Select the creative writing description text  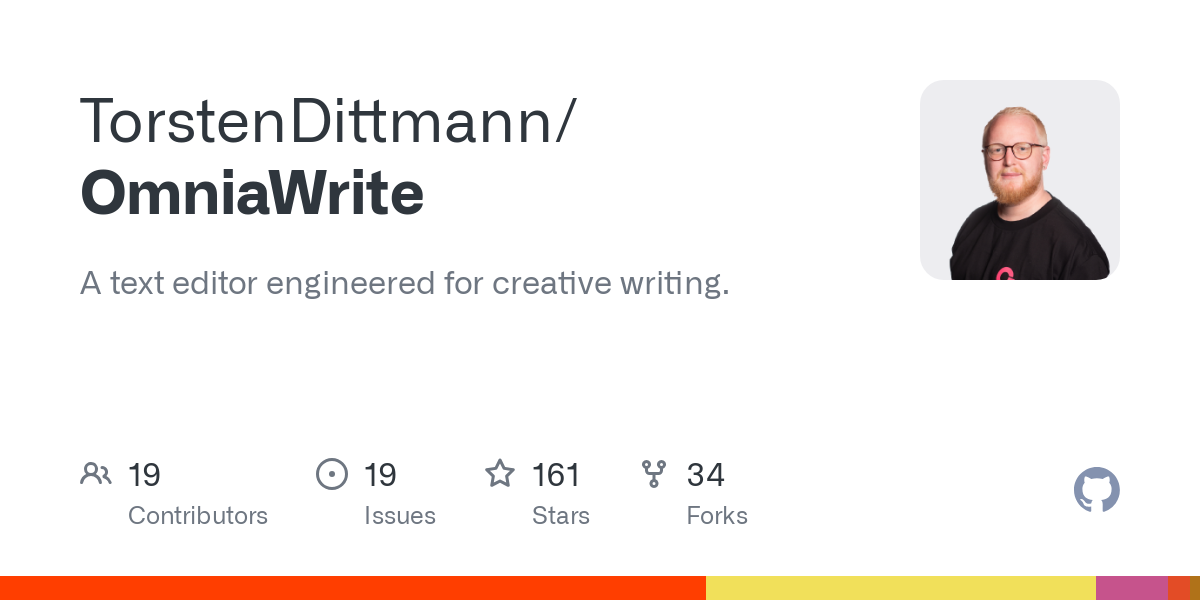click(404, 284)
